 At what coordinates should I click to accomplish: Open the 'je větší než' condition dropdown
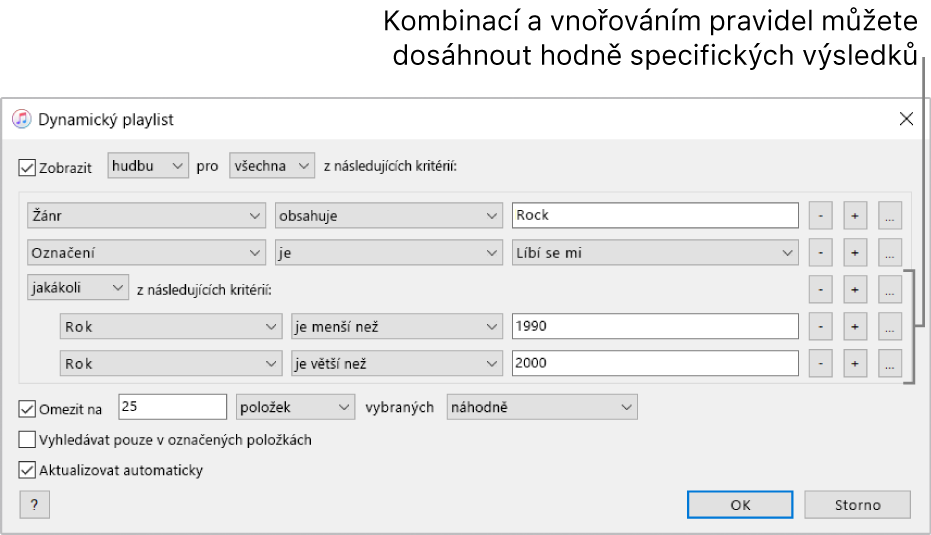coord(397,363)
